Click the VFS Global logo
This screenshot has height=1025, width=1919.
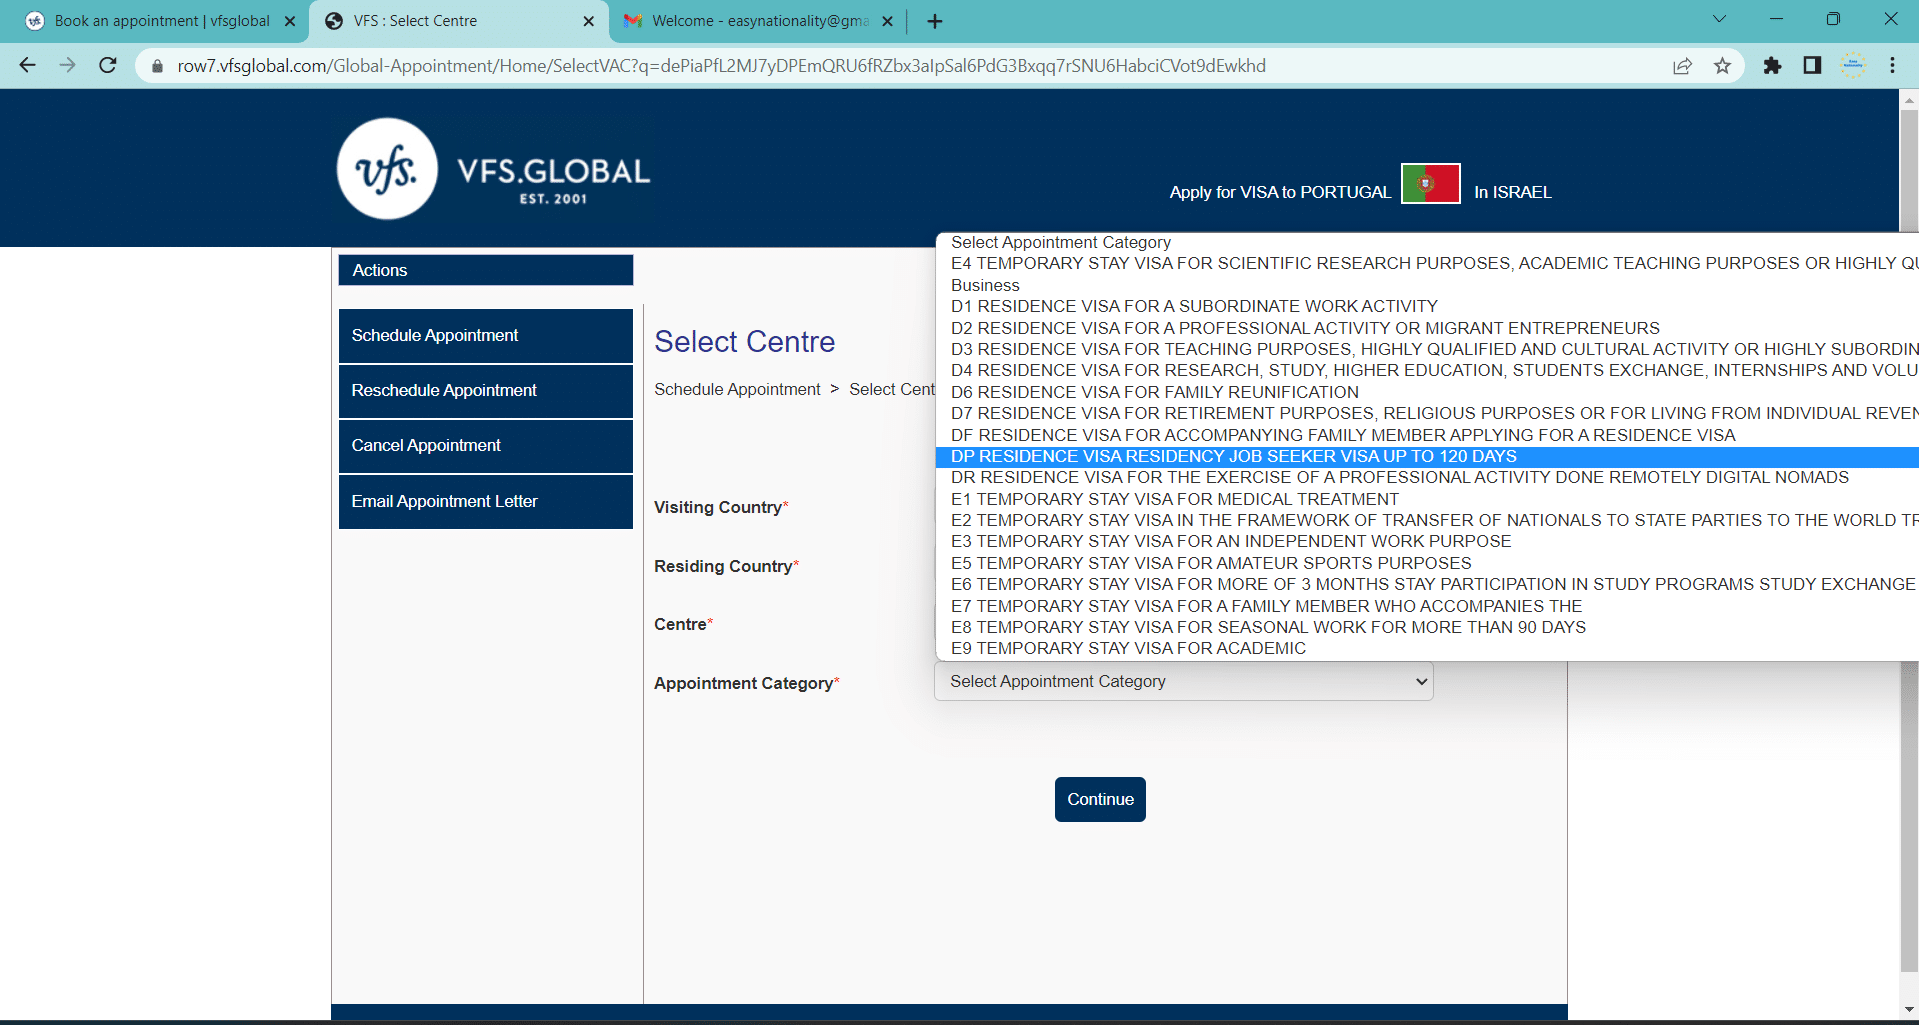(494, 169)
